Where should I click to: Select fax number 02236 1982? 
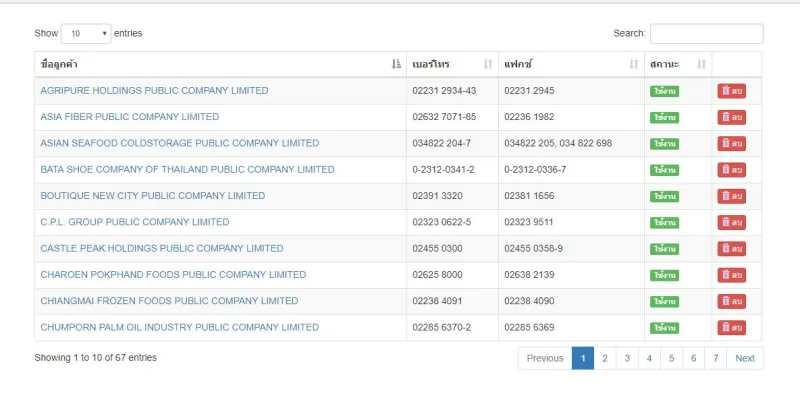tap(529, 117)
